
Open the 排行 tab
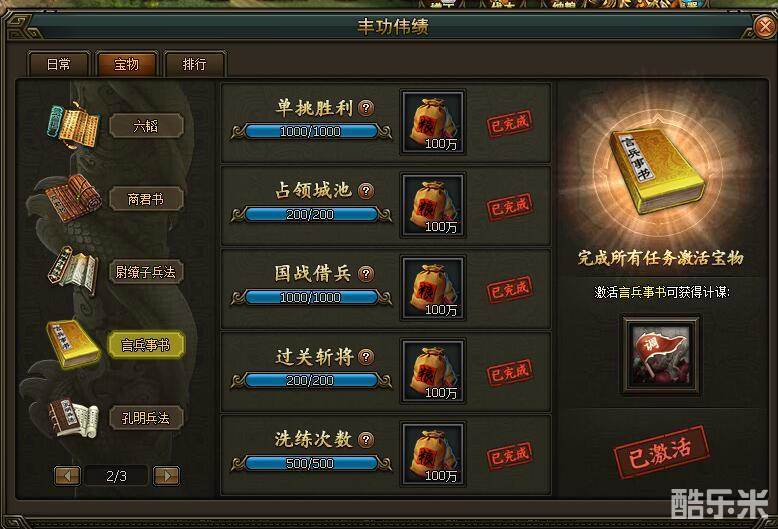pos(194,64)
